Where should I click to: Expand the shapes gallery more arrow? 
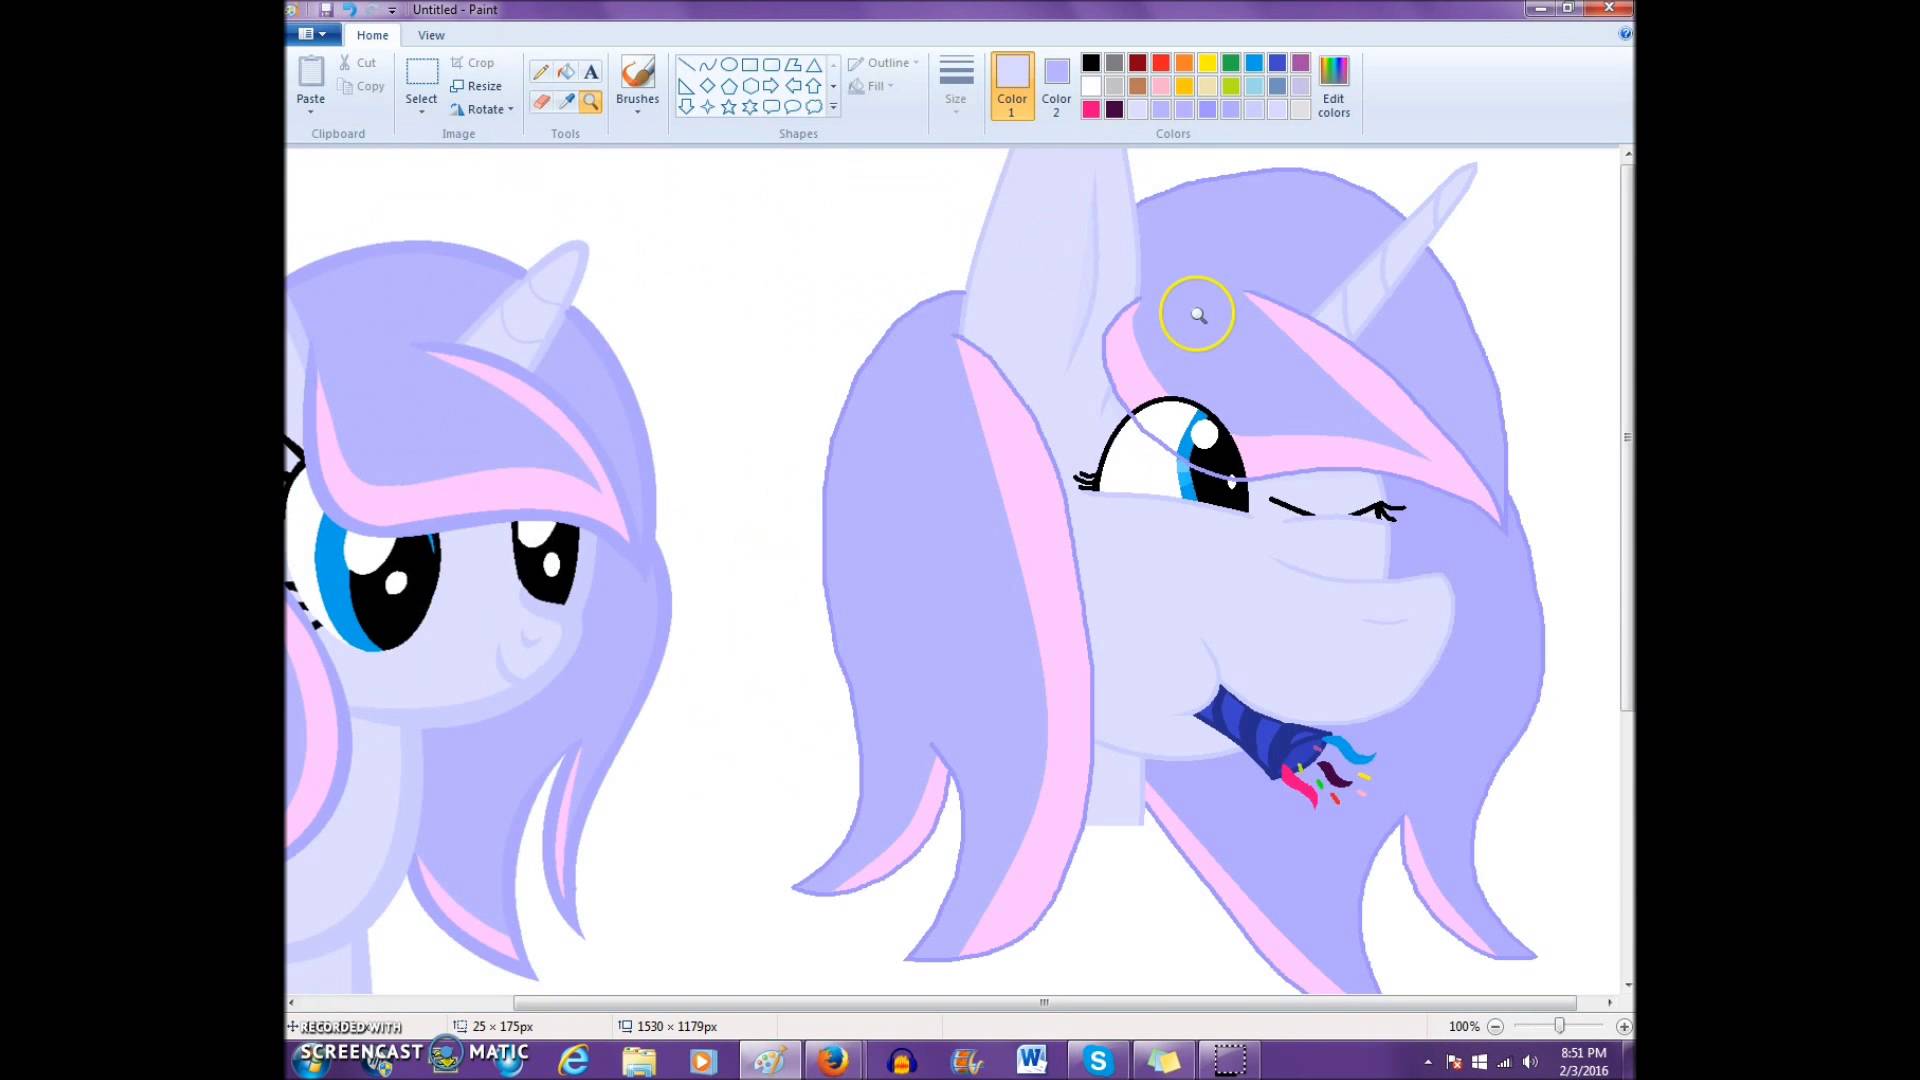(x=834, y=107)
